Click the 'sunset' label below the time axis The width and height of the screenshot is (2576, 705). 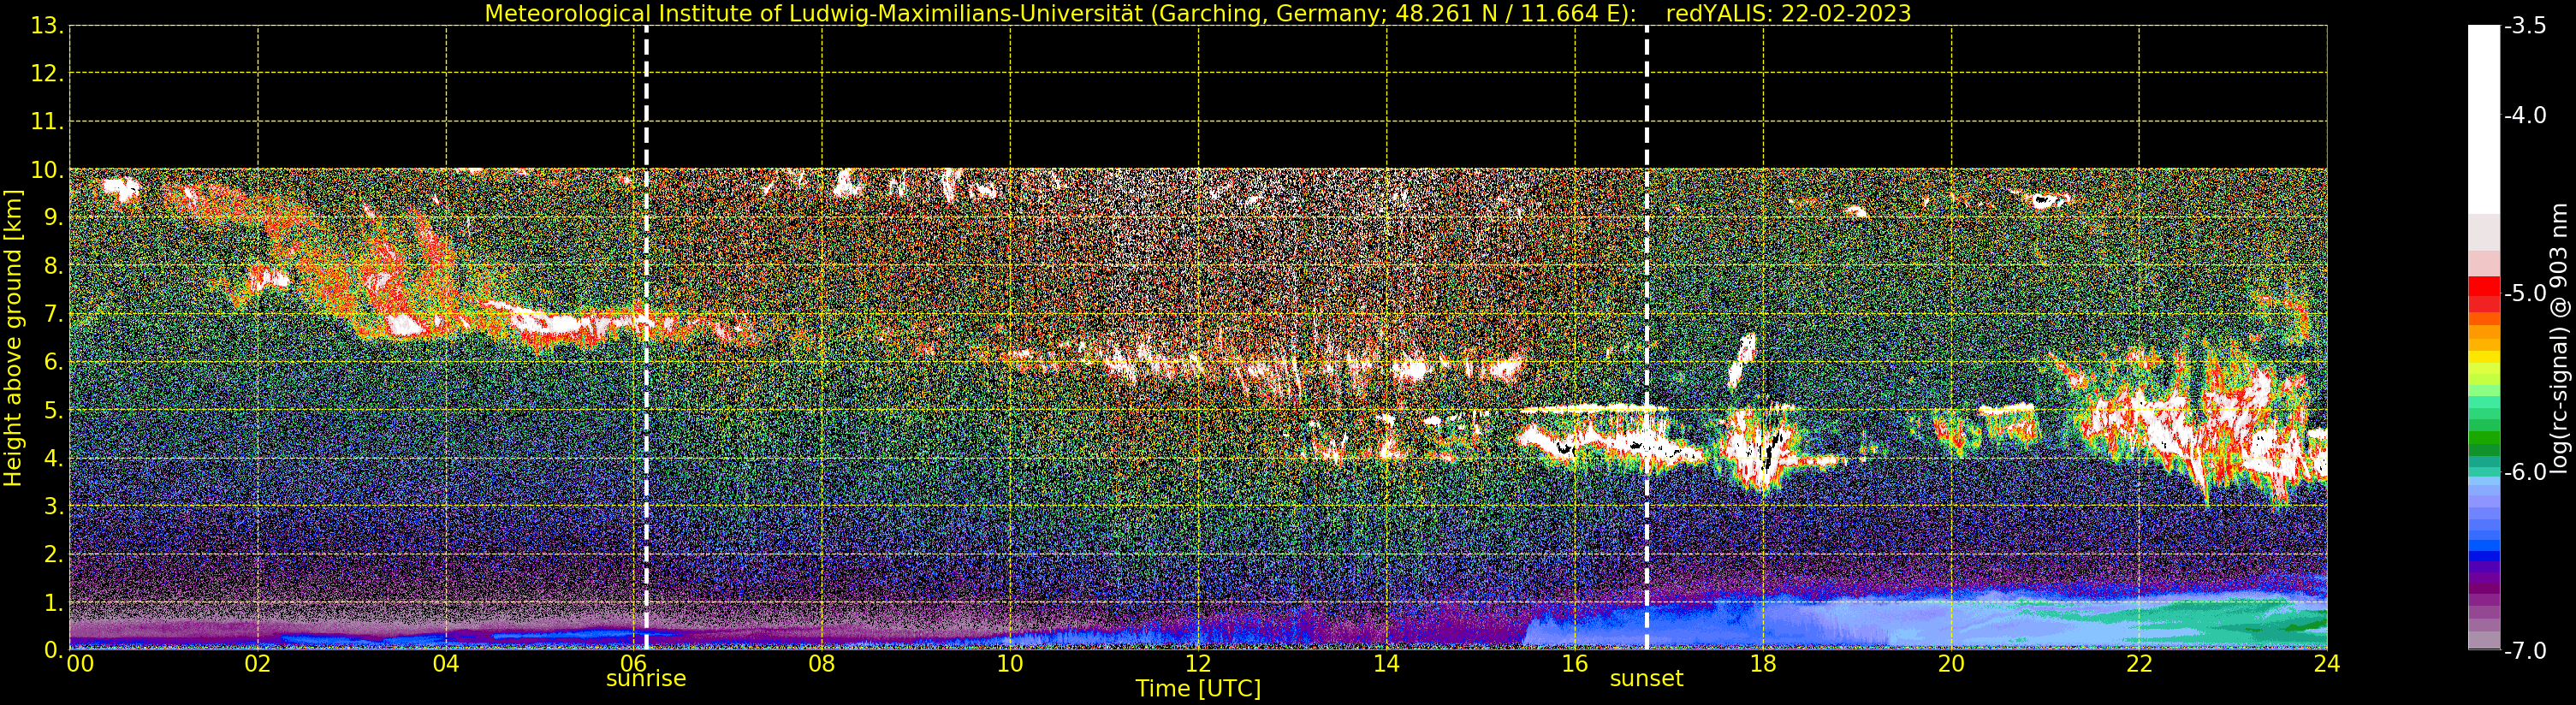[1646, 679]
